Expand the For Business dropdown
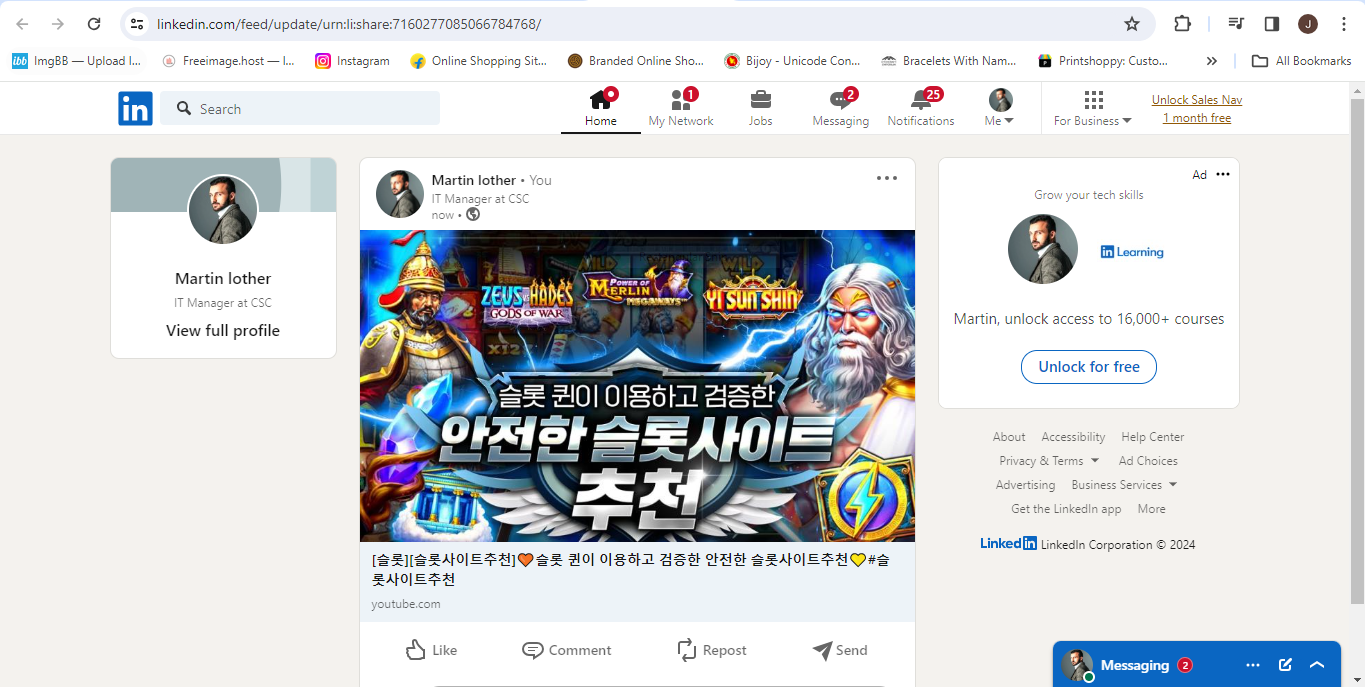 pyautogui.click(x=1093, y=109)
